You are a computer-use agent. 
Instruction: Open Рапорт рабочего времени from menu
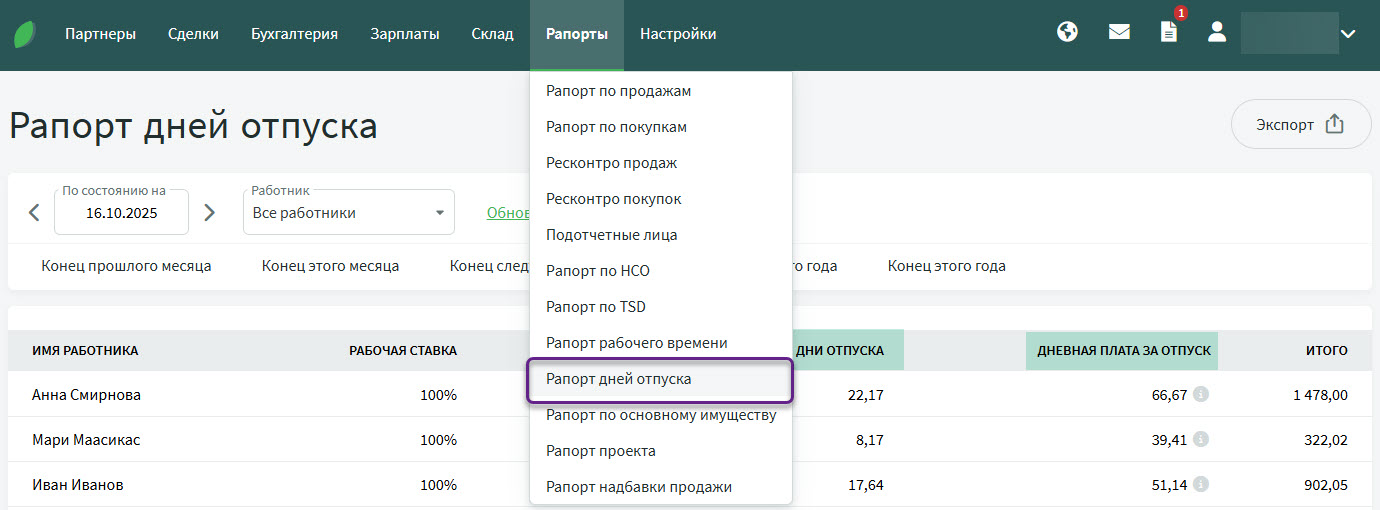[x=636, y=343]
